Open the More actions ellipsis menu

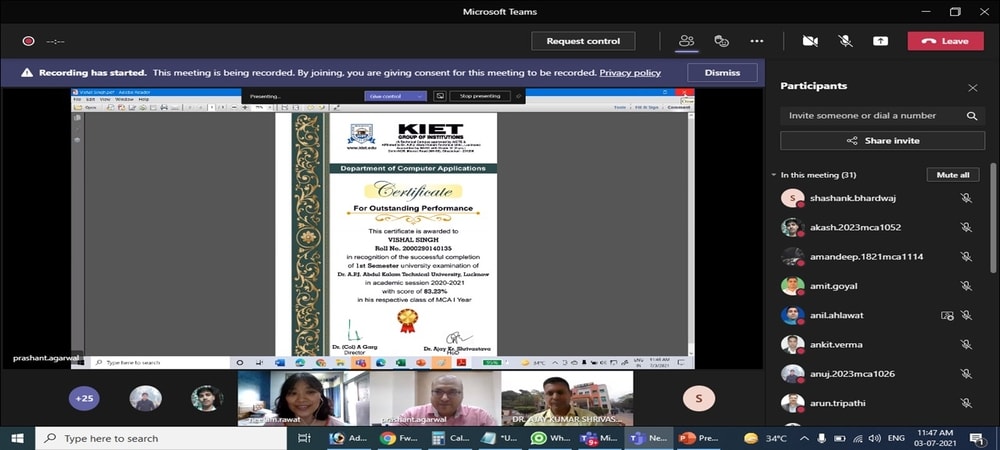[x=757, y=41]
